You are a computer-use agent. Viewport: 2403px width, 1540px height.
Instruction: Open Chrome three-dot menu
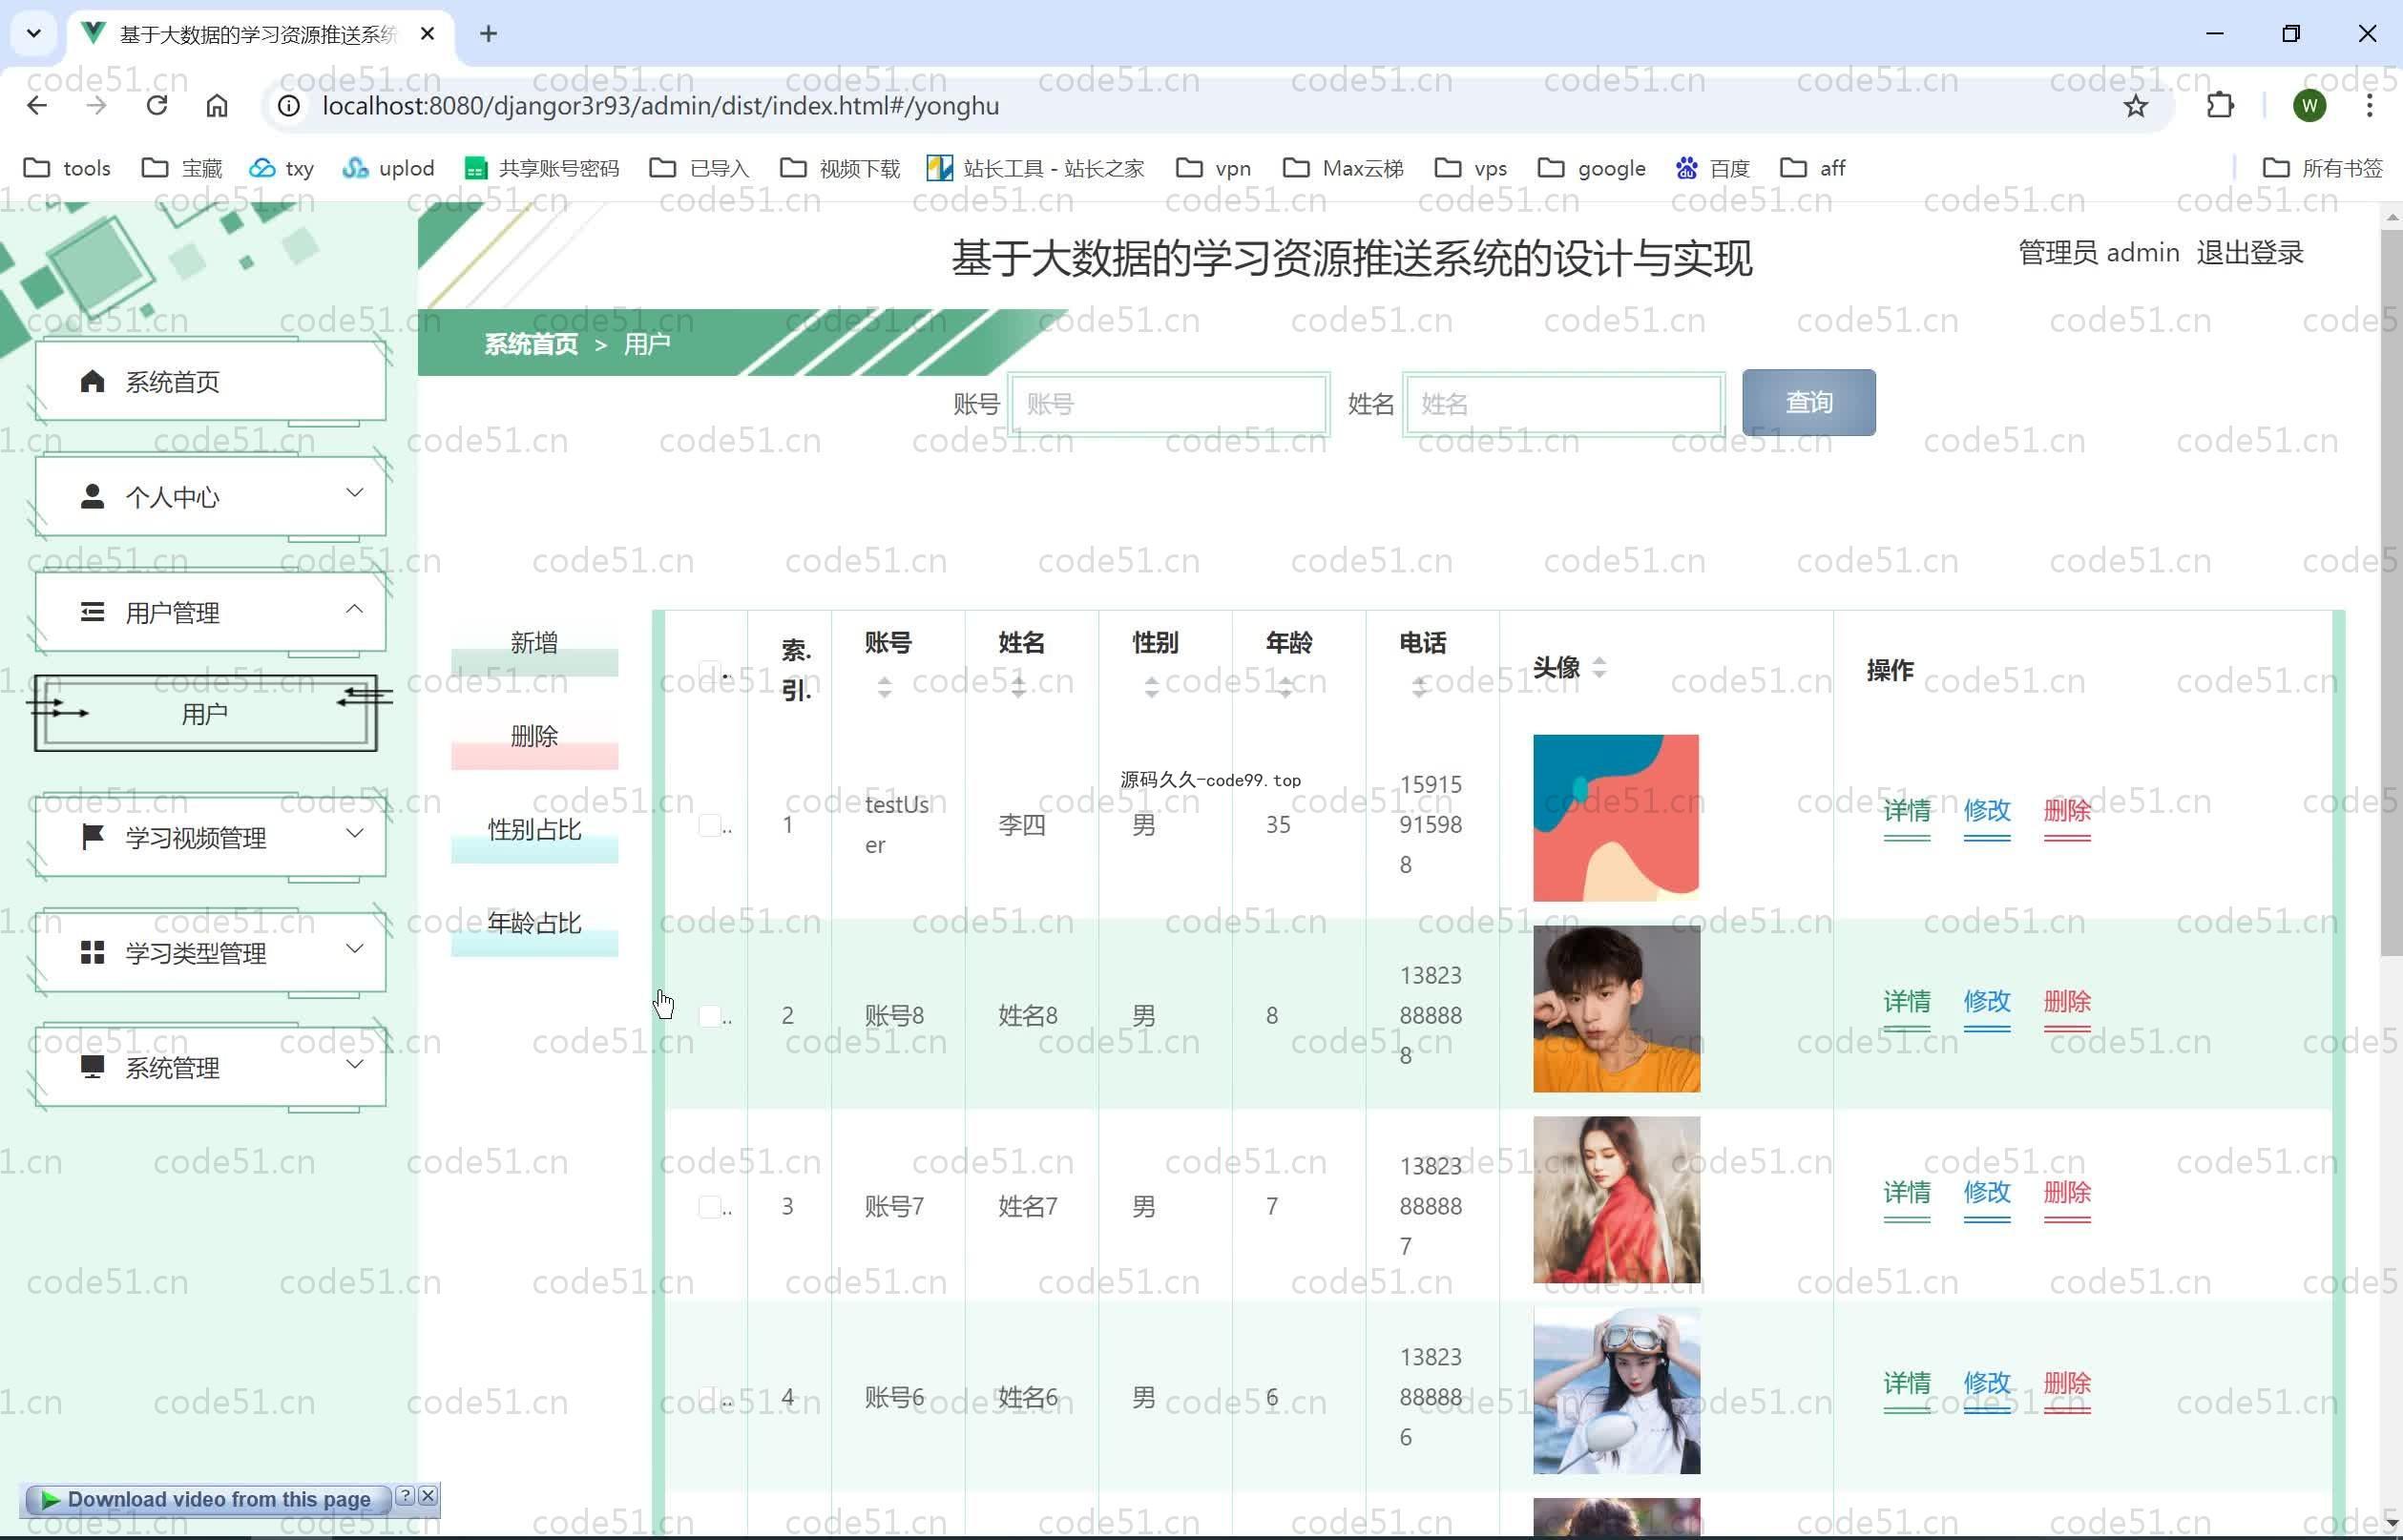[x=2369, y=106]
